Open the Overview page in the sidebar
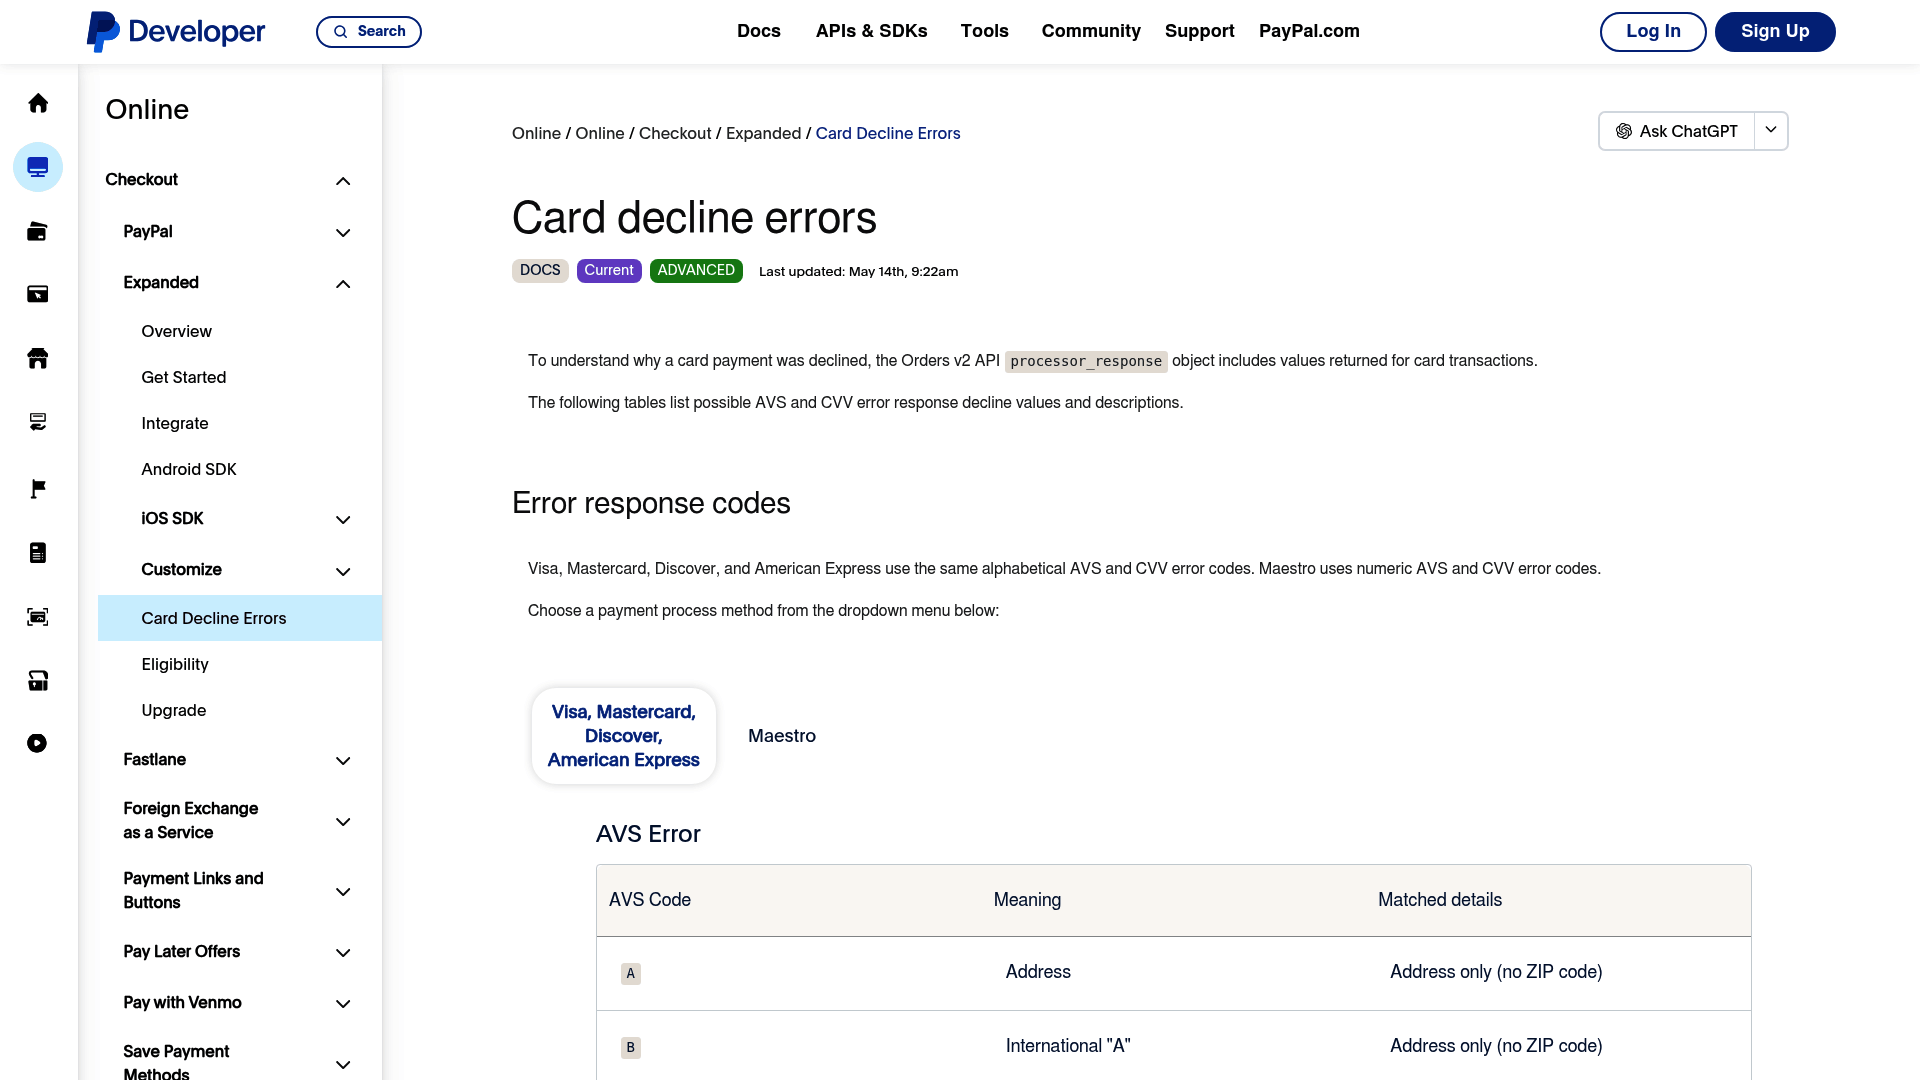Image resolution: width=1920 pixels, height=1080 pixels. [x=176, y=331]
